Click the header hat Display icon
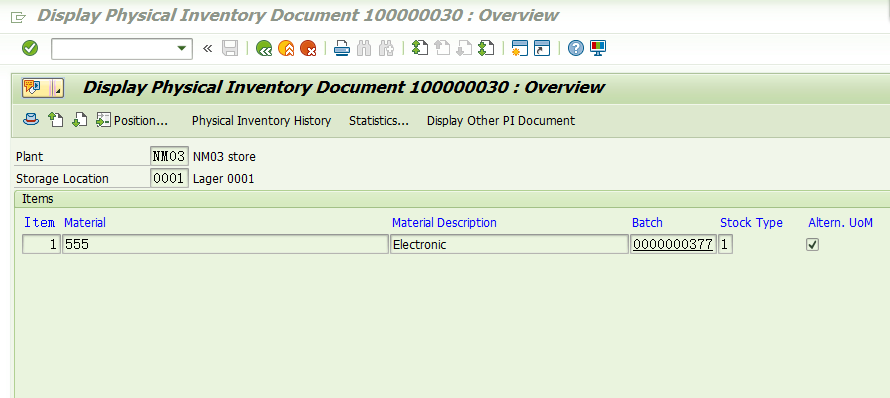Image resolution: width=890 pixels, height=398 pixels. (31, 120)
